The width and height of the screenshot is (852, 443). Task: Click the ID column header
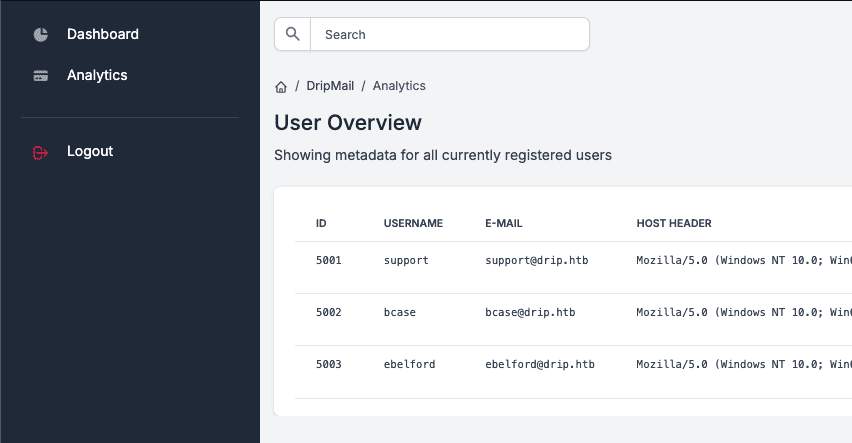(321, 223)
